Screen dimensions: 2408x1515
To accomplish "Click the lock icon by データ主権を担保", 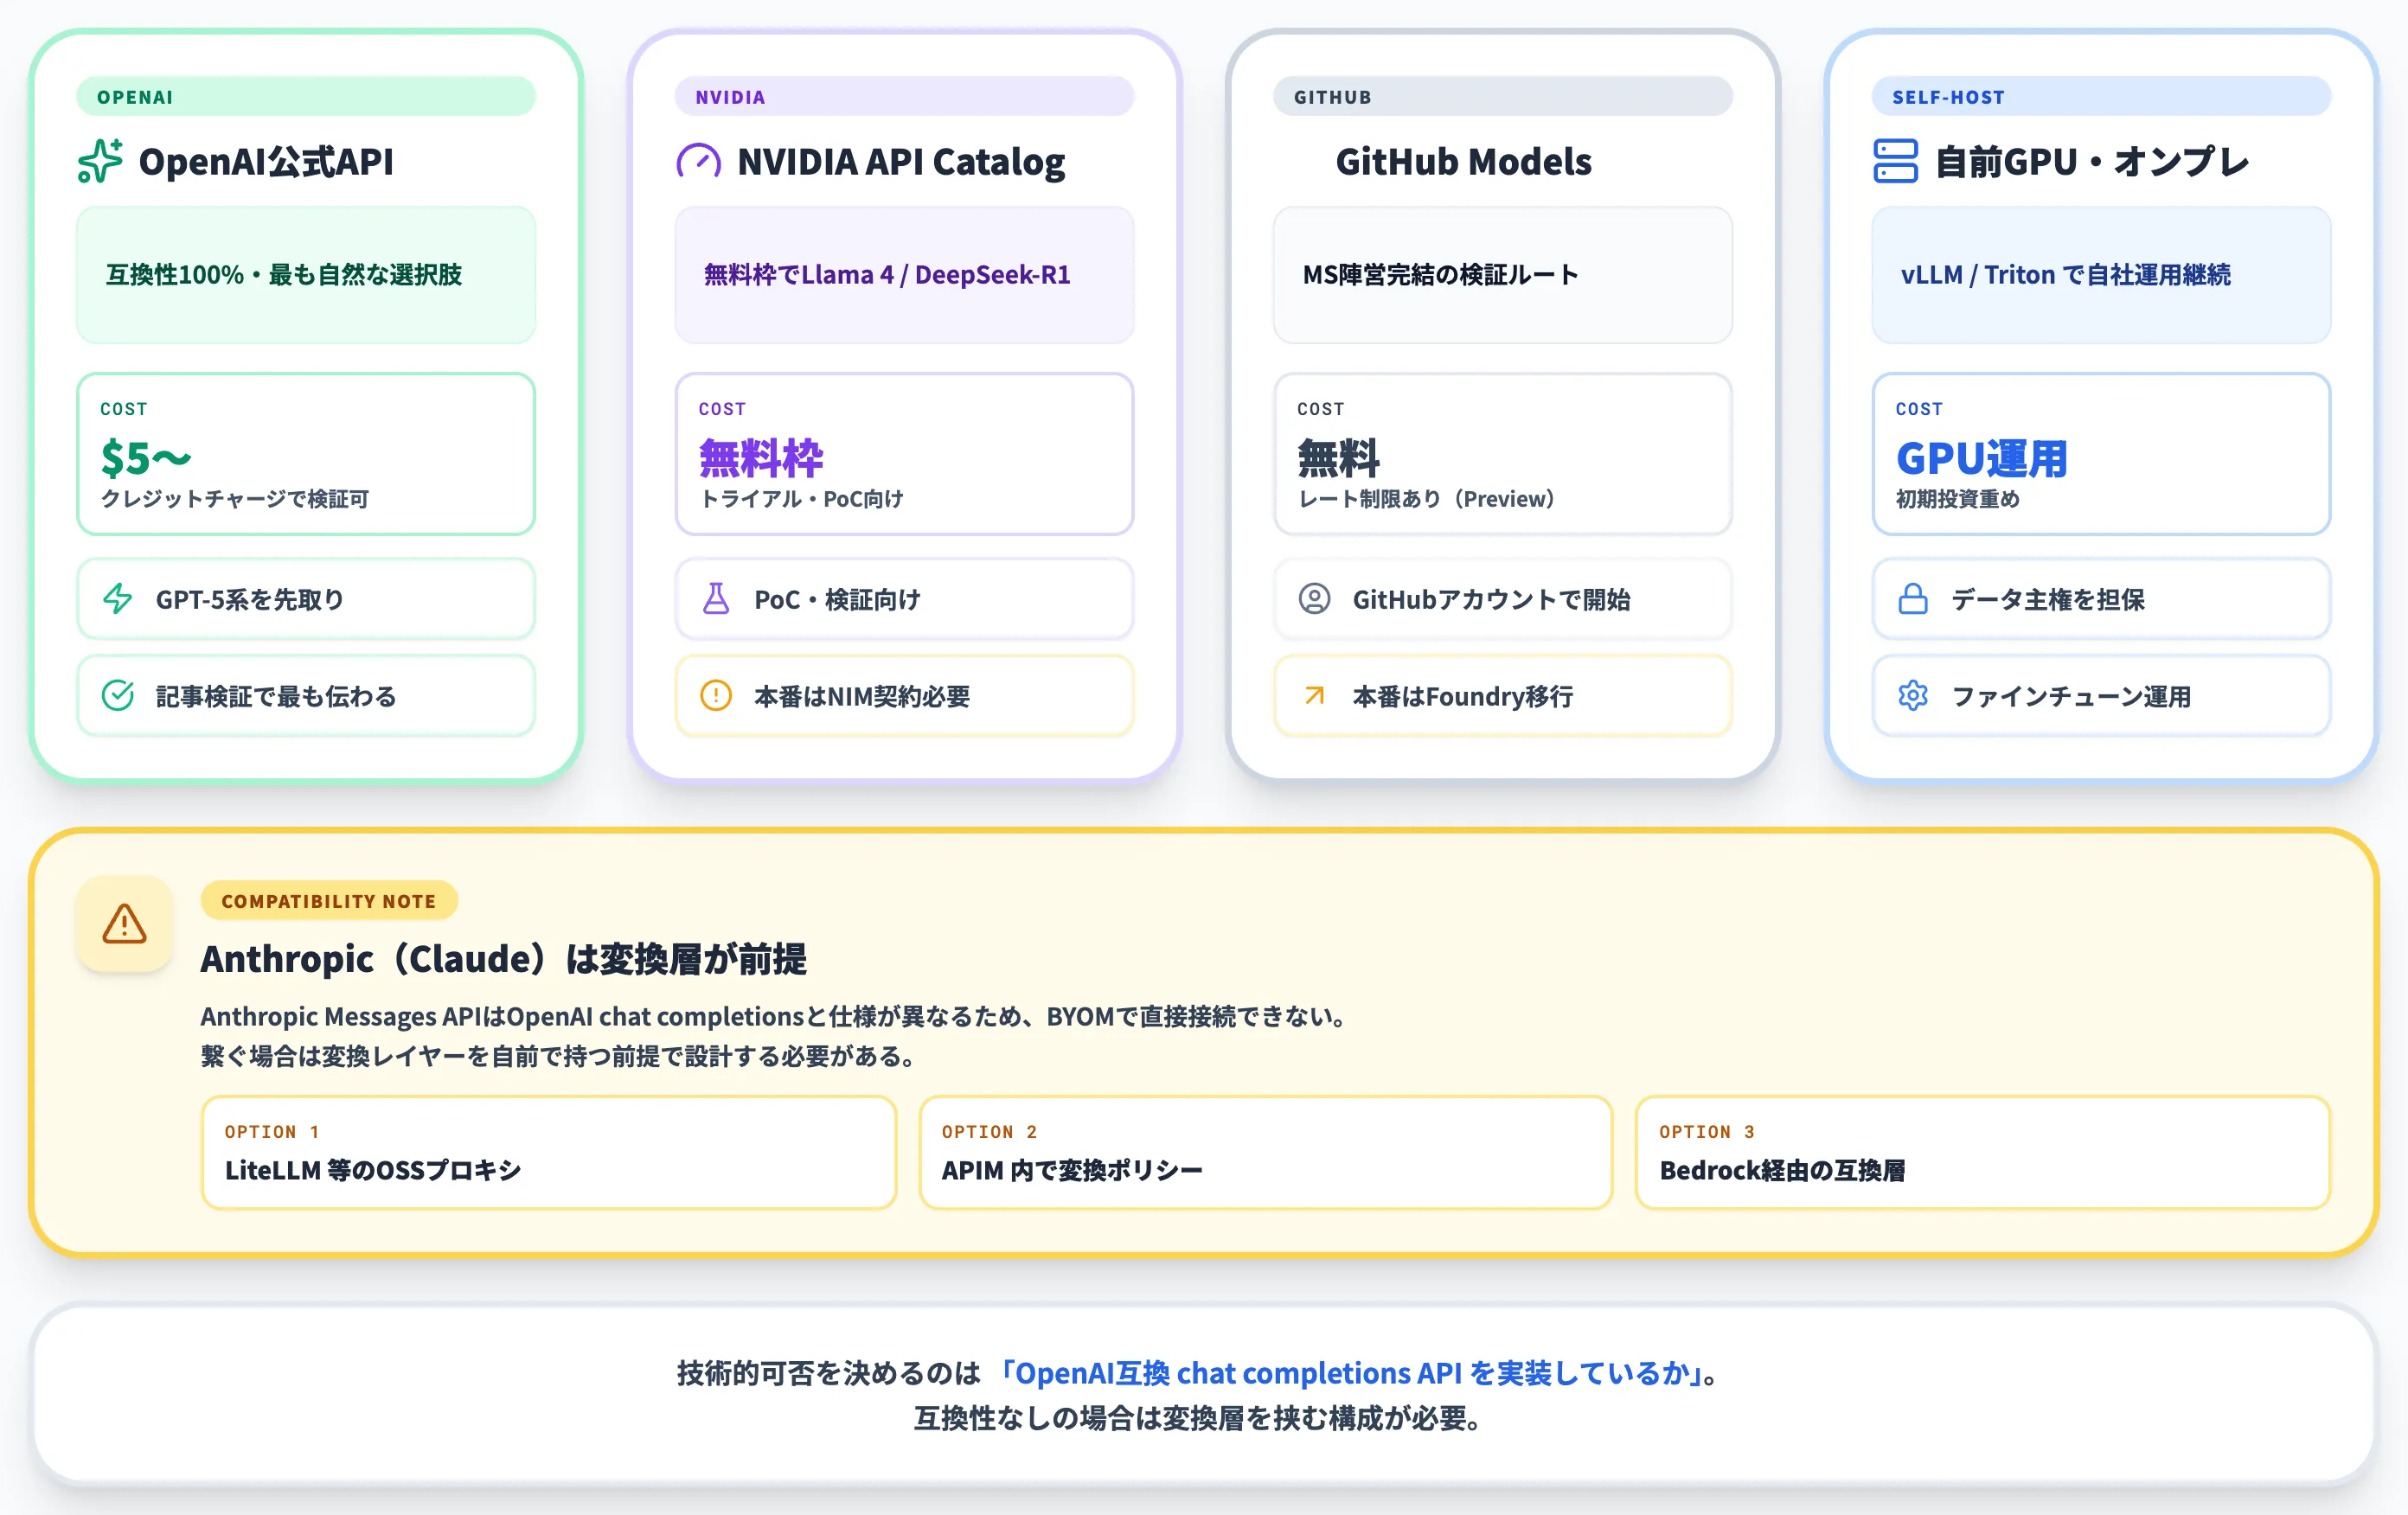I will coord(1913,599).
